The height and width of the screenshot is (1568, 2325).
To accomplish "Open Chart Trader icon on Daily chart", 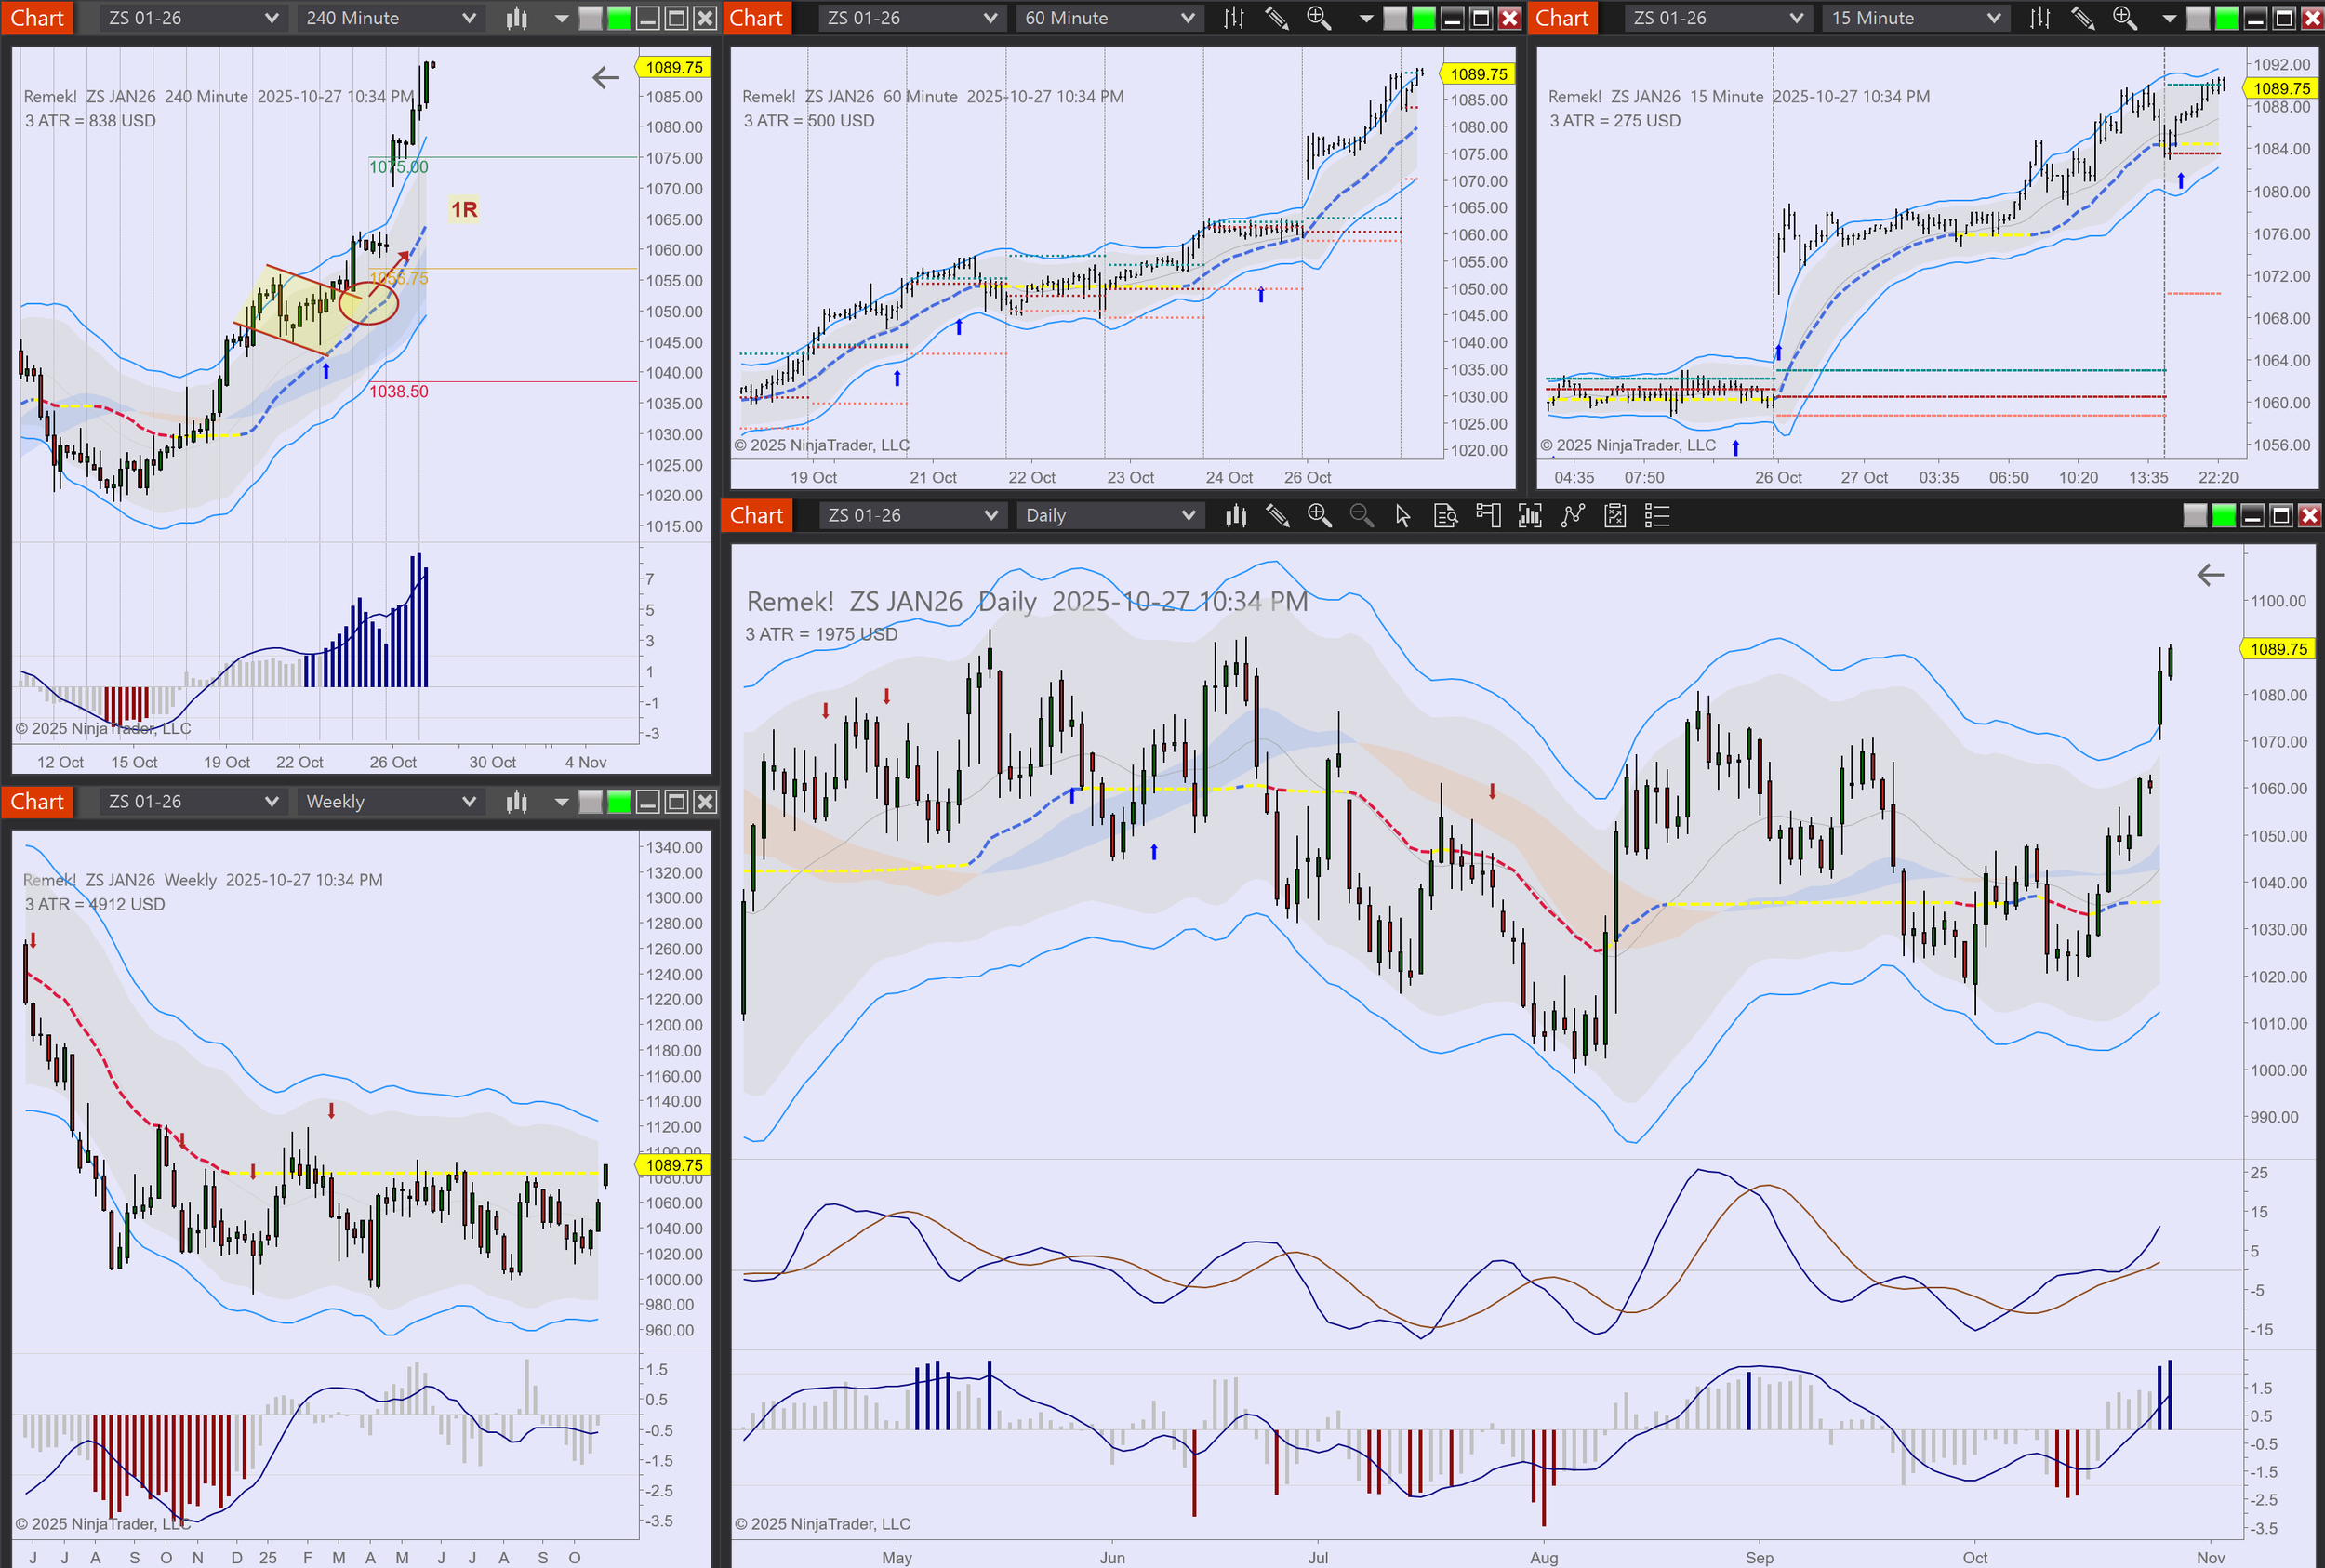I will click(1488, 515).
